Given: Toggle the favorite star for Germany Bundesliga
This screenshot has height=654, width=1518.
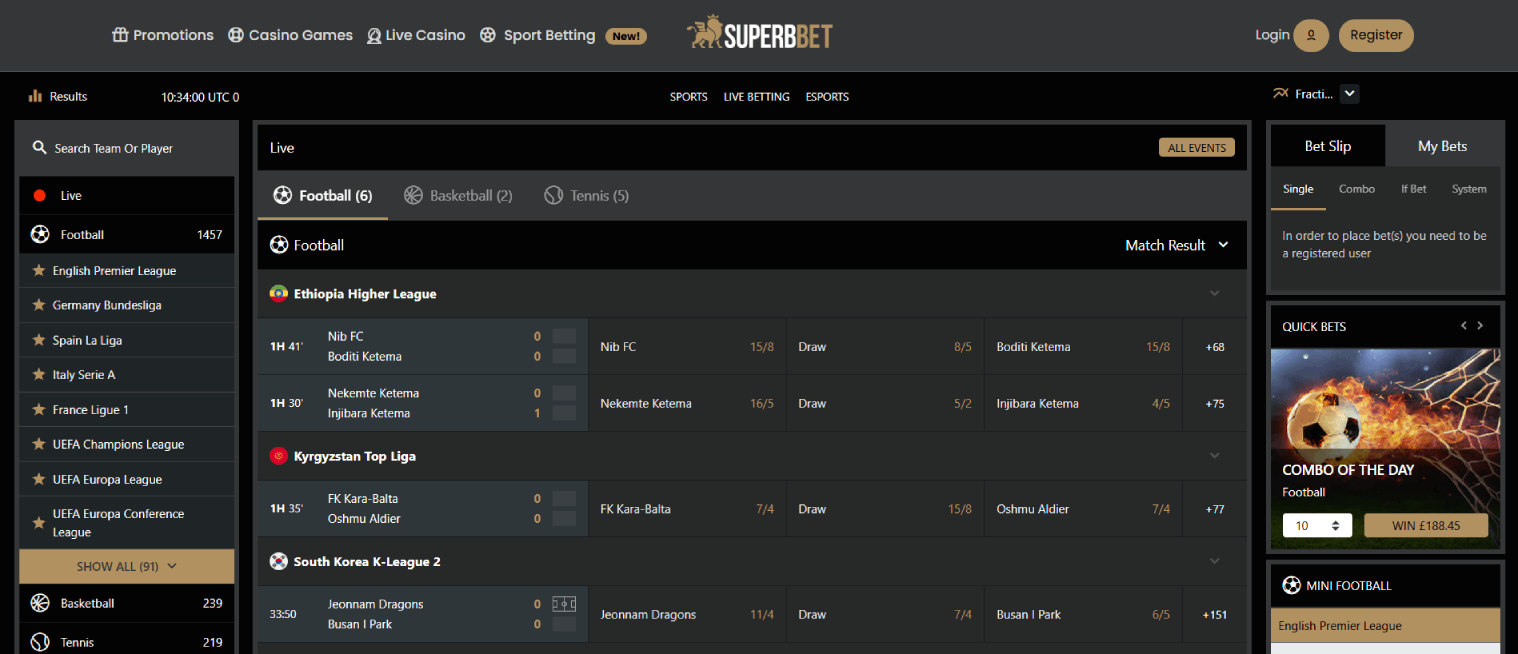Looking at the screenshot, I should click(40, 305).
